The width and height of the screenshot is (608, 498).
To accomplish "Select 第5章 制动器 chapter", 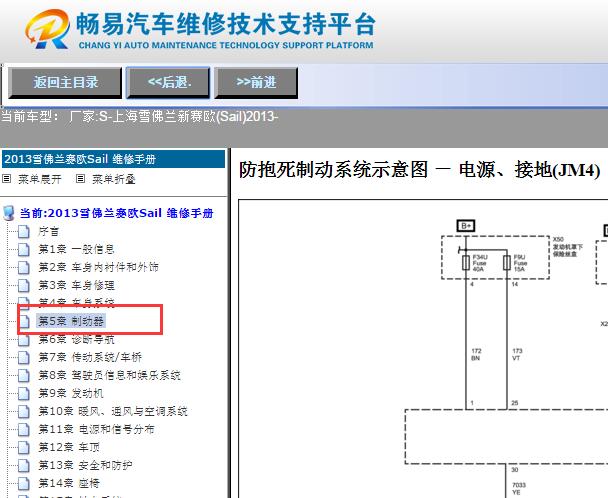I will 71,321.
